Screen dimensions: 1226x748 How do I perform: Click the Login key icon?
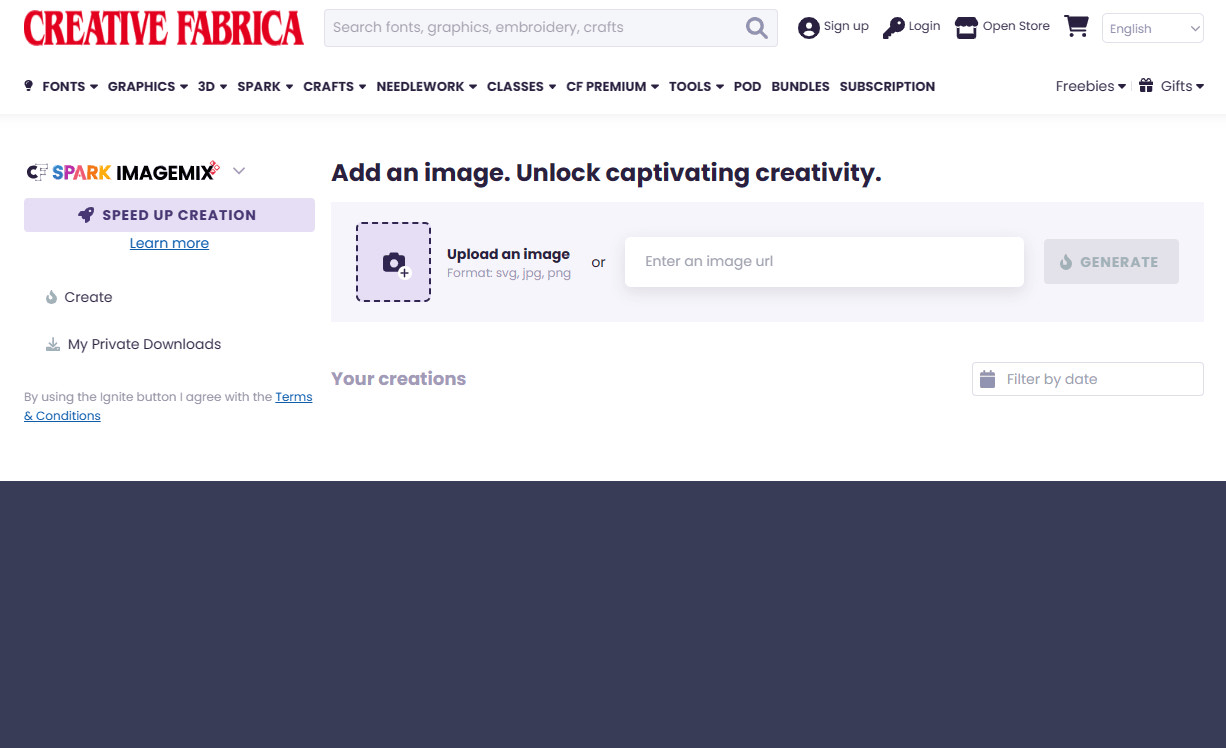click(893, 28)
